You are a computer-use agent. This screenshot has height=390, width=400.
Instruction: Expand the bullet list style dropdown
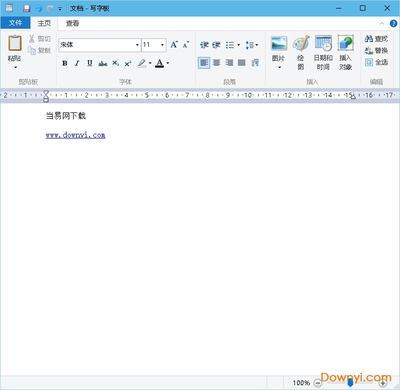pos(239,45)
